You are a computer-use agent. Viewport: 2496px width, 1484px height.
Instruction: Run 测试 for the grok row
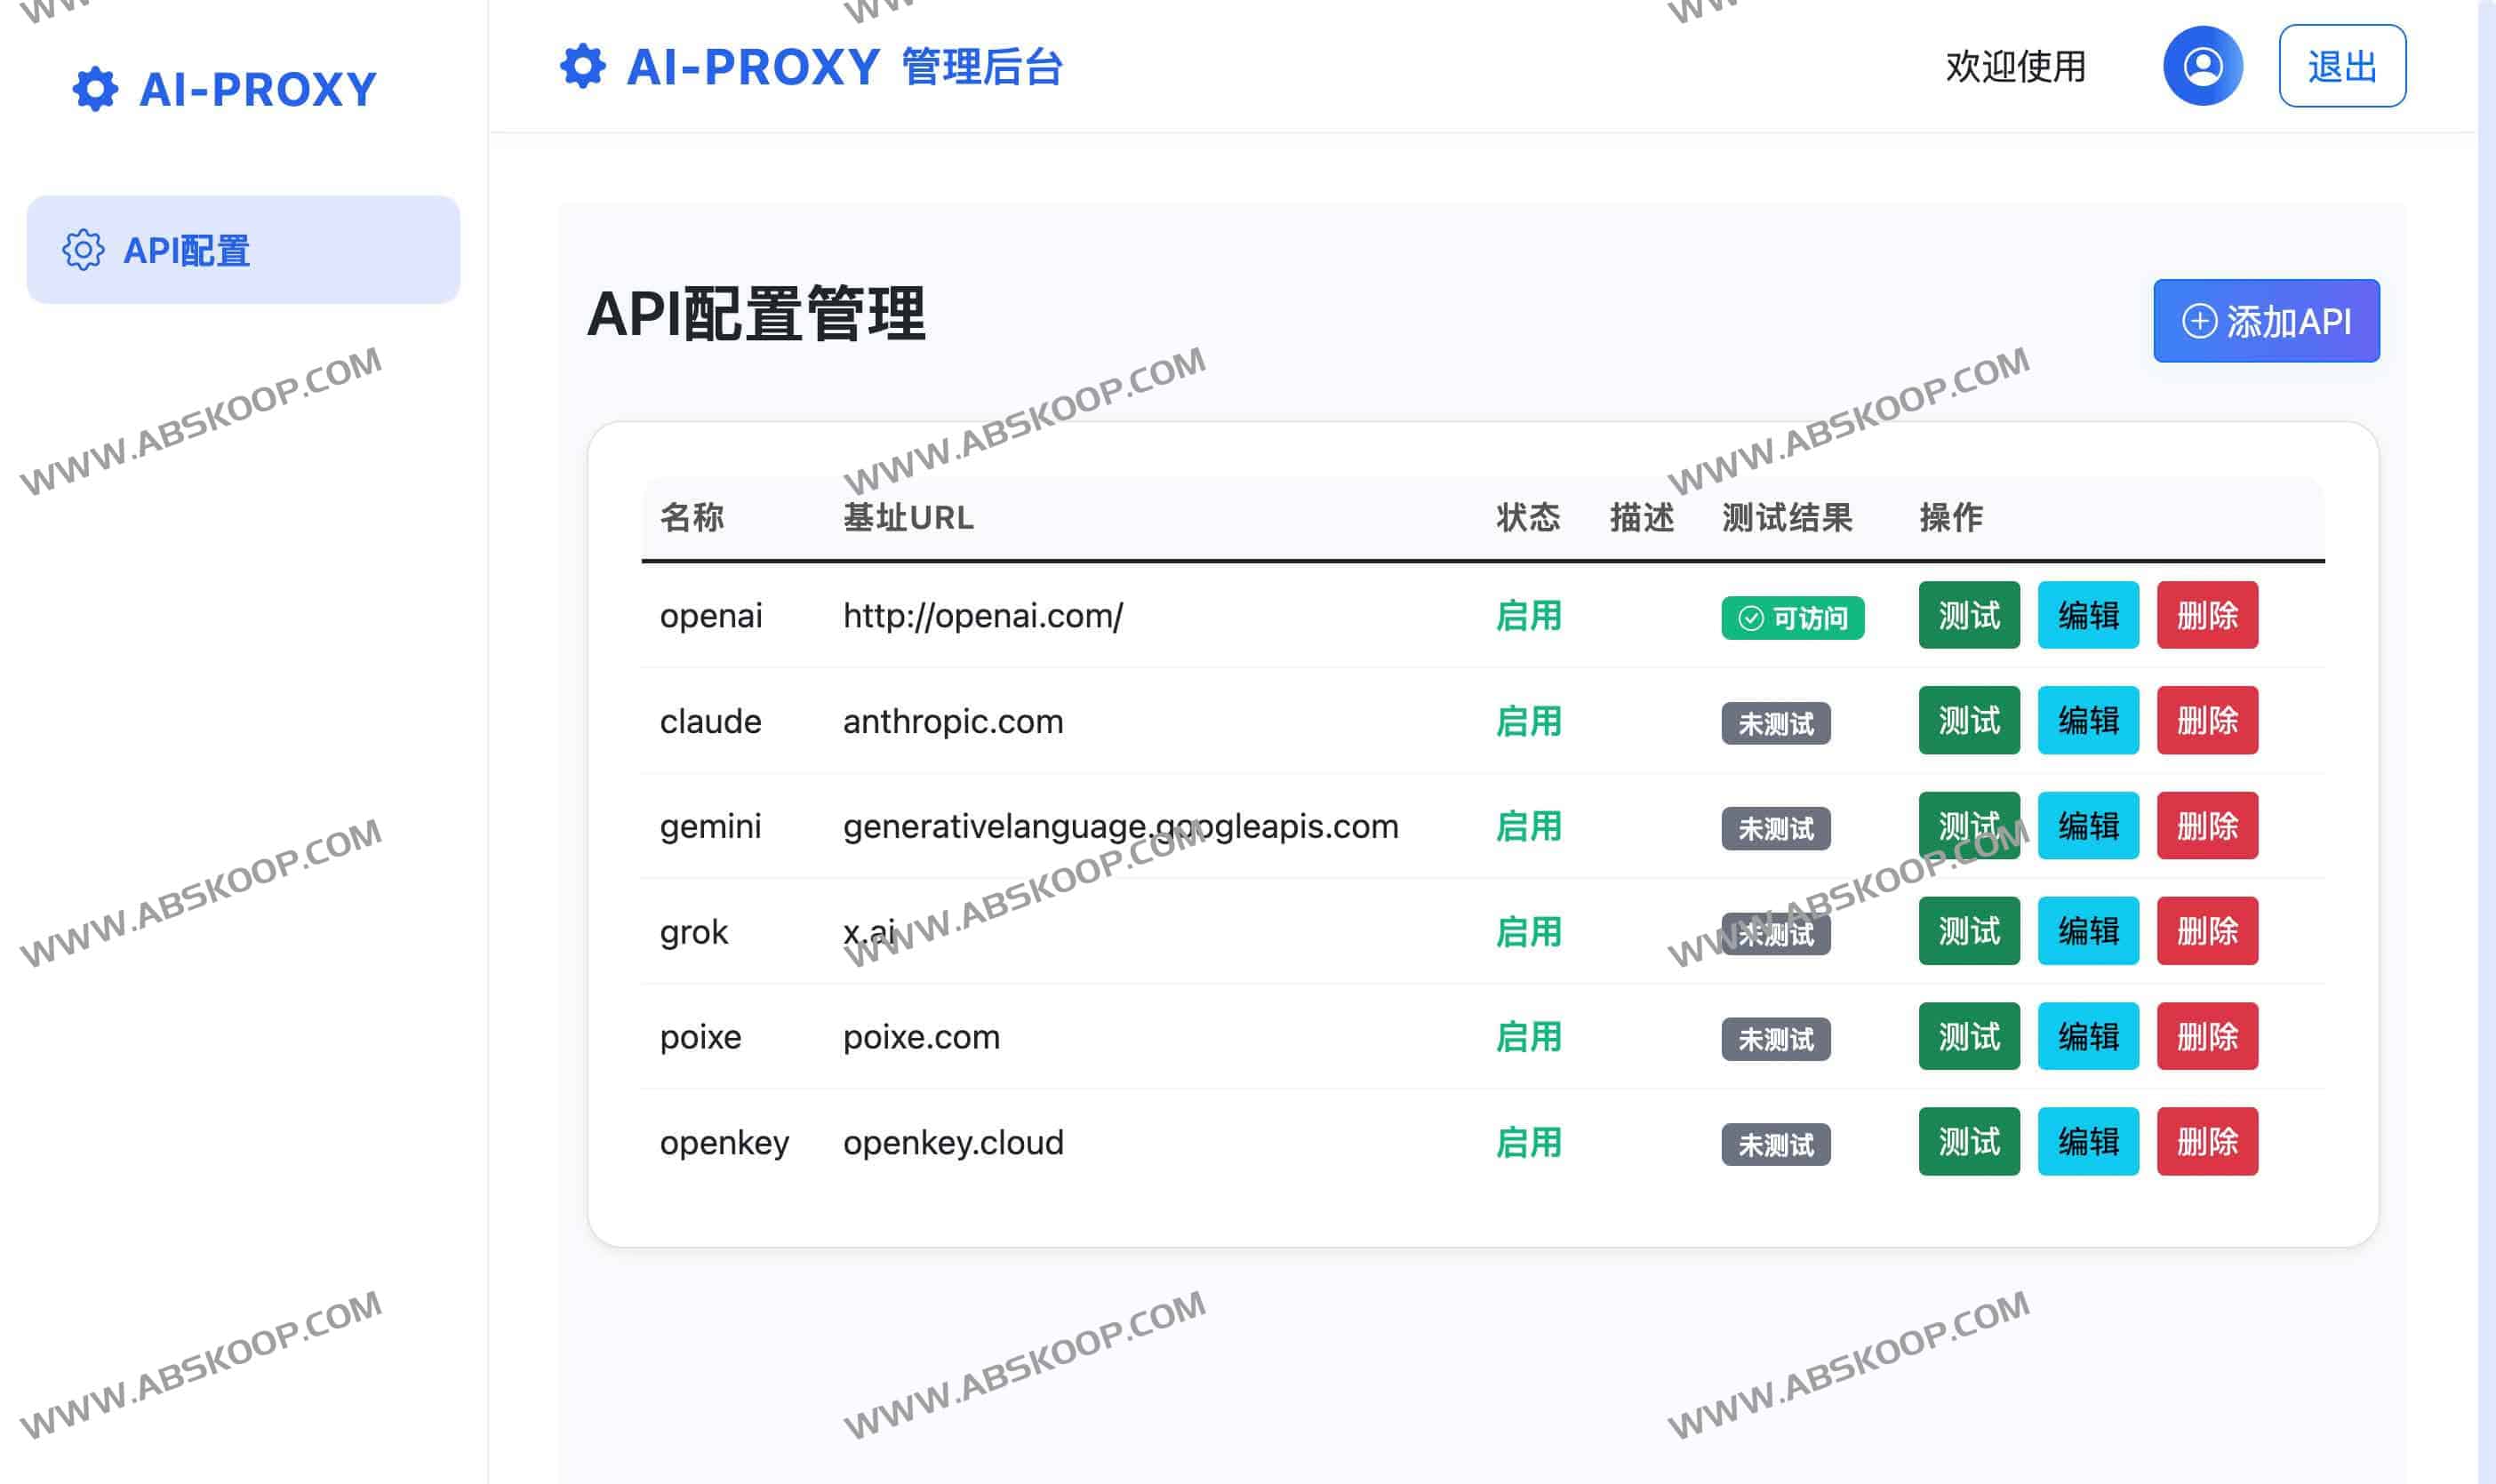(1968, 931)
